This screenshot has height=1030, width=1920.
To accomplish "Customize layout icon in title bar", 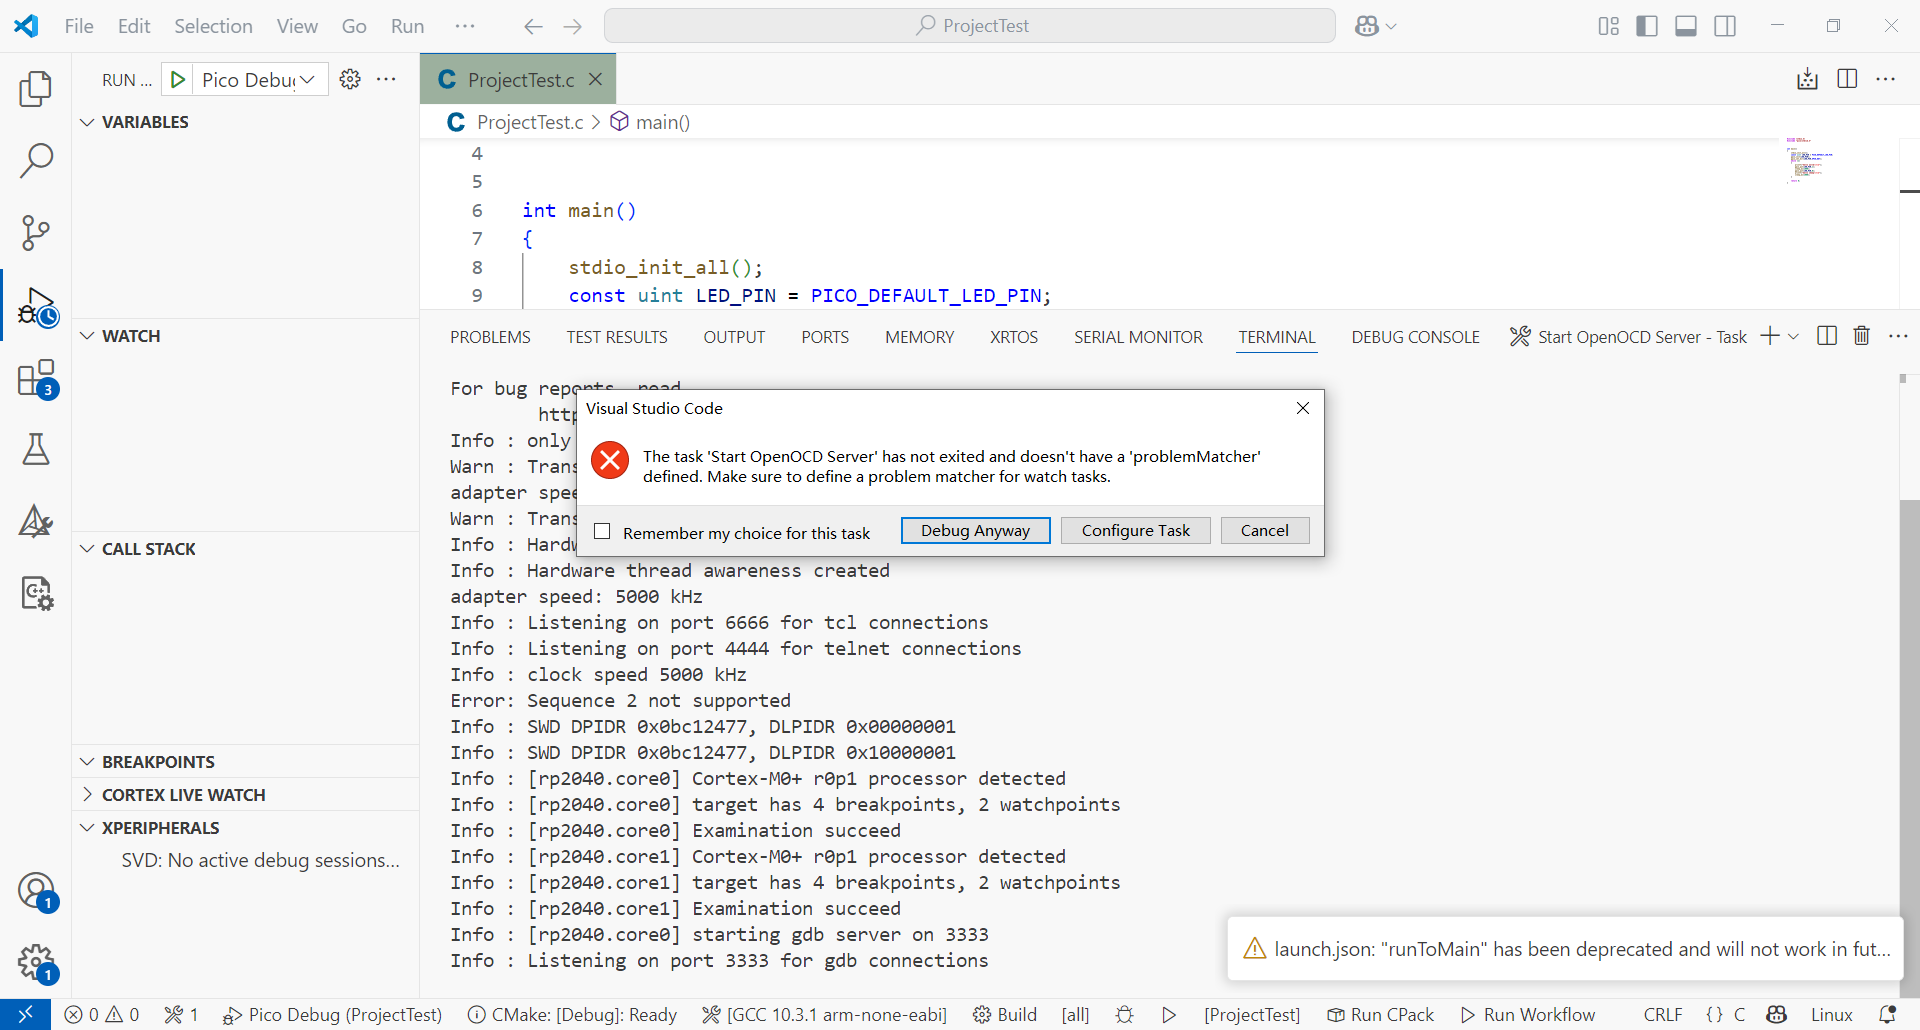I will (x=1609, y=26).
